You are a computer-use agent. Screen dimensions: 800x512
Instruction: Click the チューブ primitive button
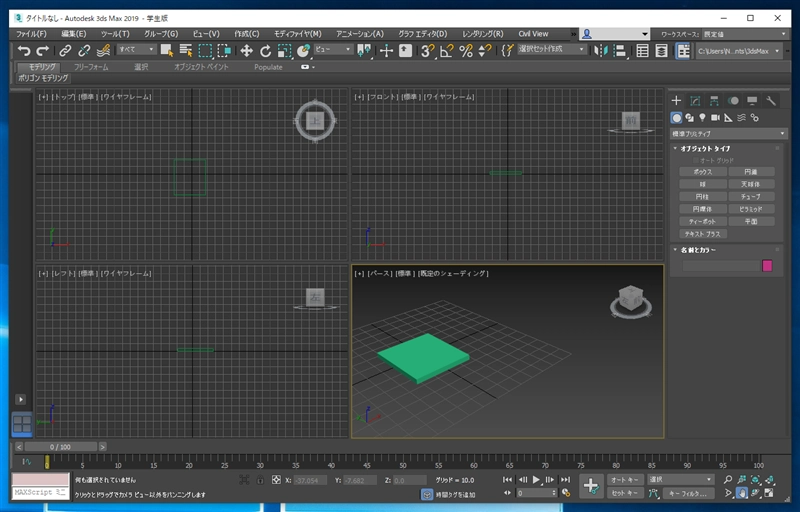tap(751, 196)
